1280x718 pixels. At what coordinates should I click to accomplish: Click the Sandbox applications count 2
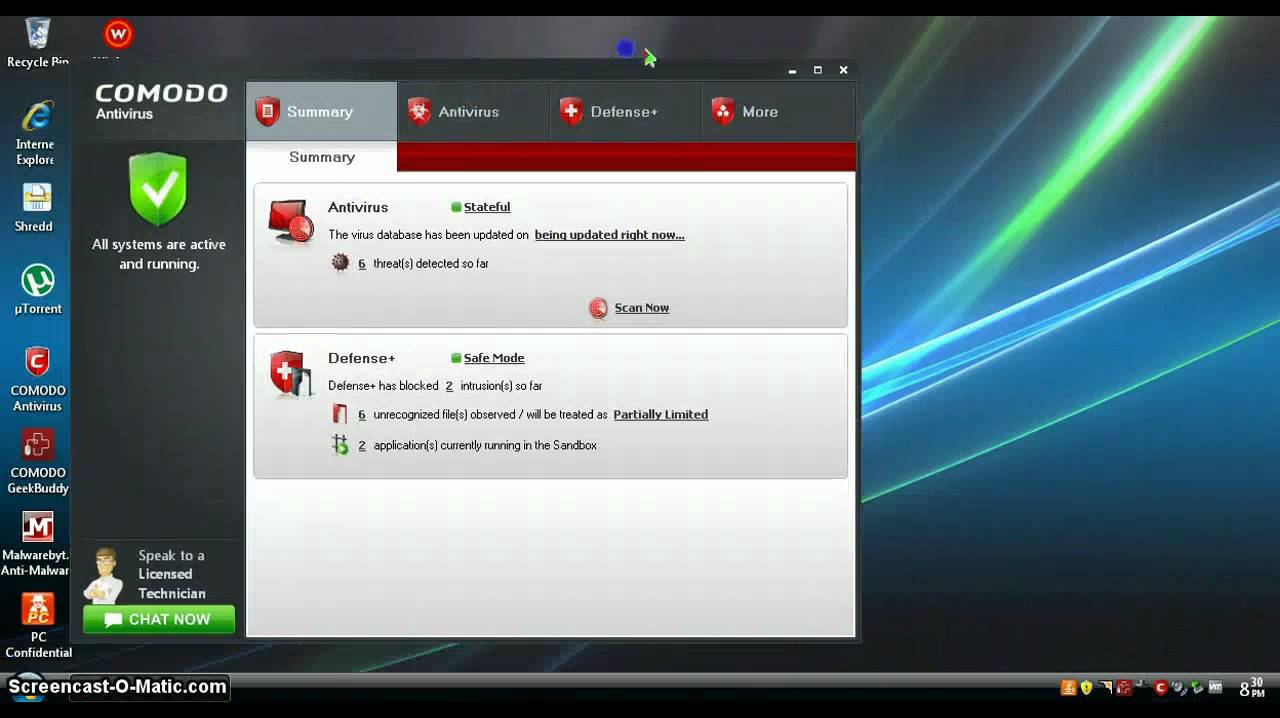[x=362, y=446]
